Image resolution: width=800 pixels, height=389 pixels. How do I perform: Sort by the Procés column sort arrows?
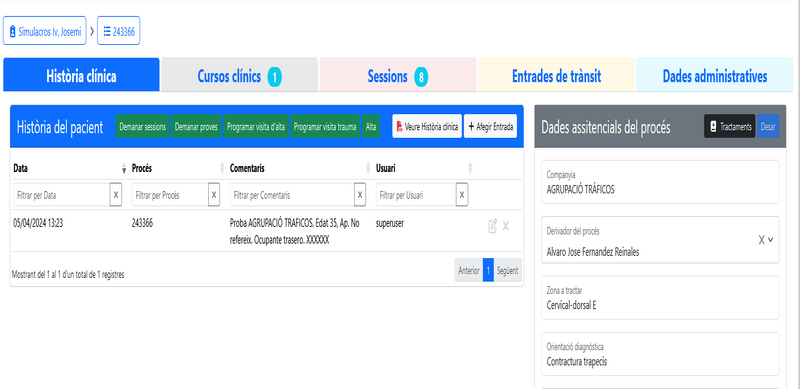tap(222, 168)
